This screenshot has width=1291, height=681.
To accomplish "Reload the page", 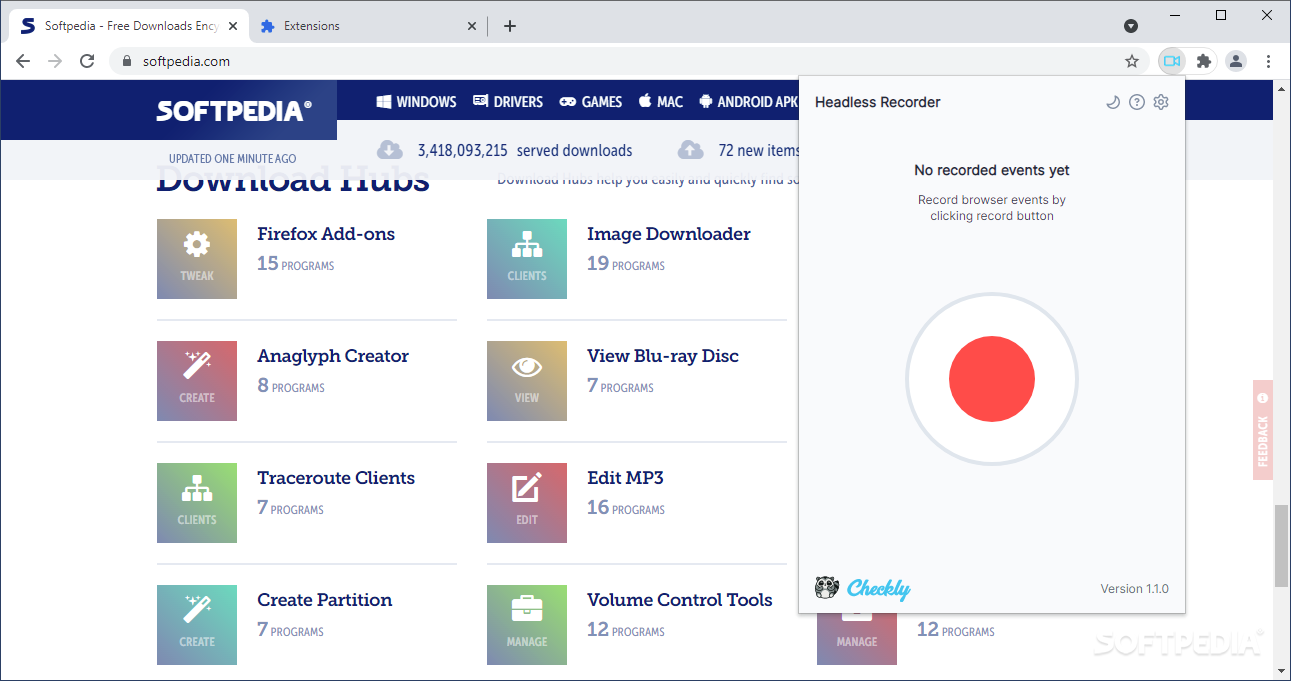I will [x=87, y=61].
